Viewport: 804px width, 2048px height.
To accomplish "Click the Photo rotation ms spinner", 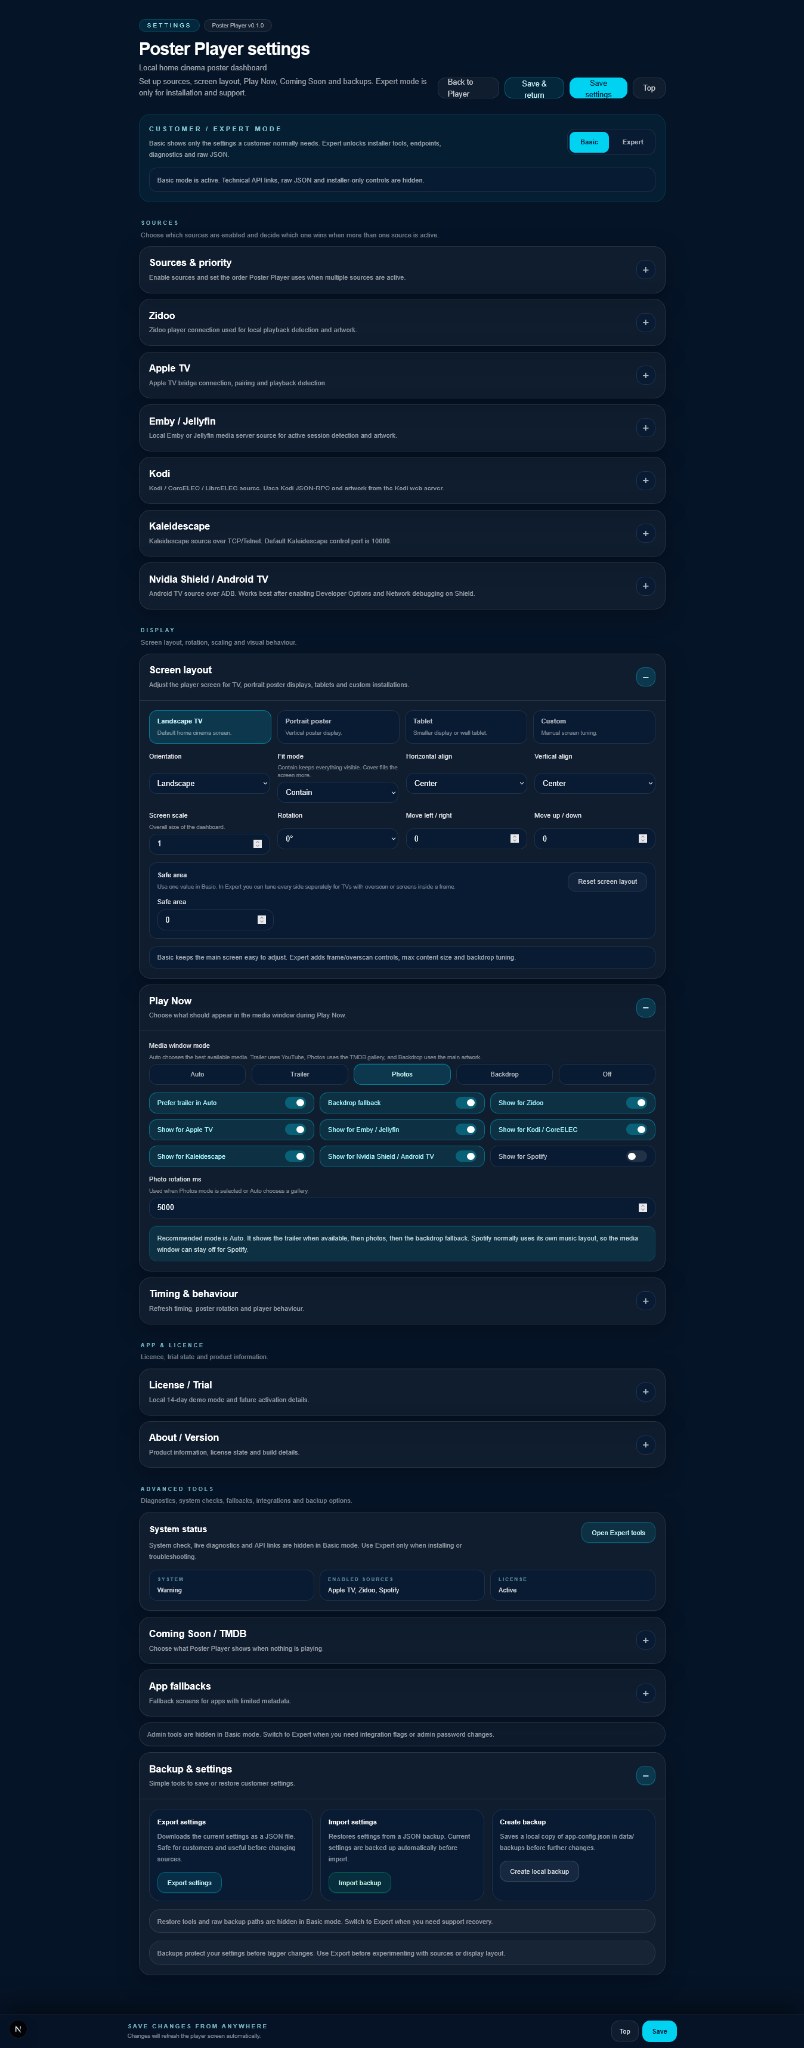I will point(643,1207).
